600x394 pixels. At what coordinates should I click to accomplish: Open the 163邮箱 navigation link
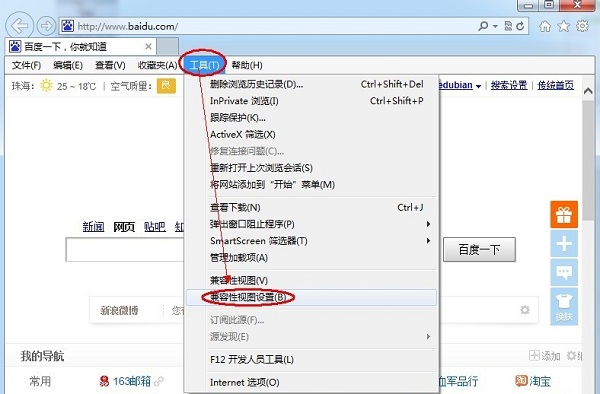pyautogui.click(x=132, y=381)
